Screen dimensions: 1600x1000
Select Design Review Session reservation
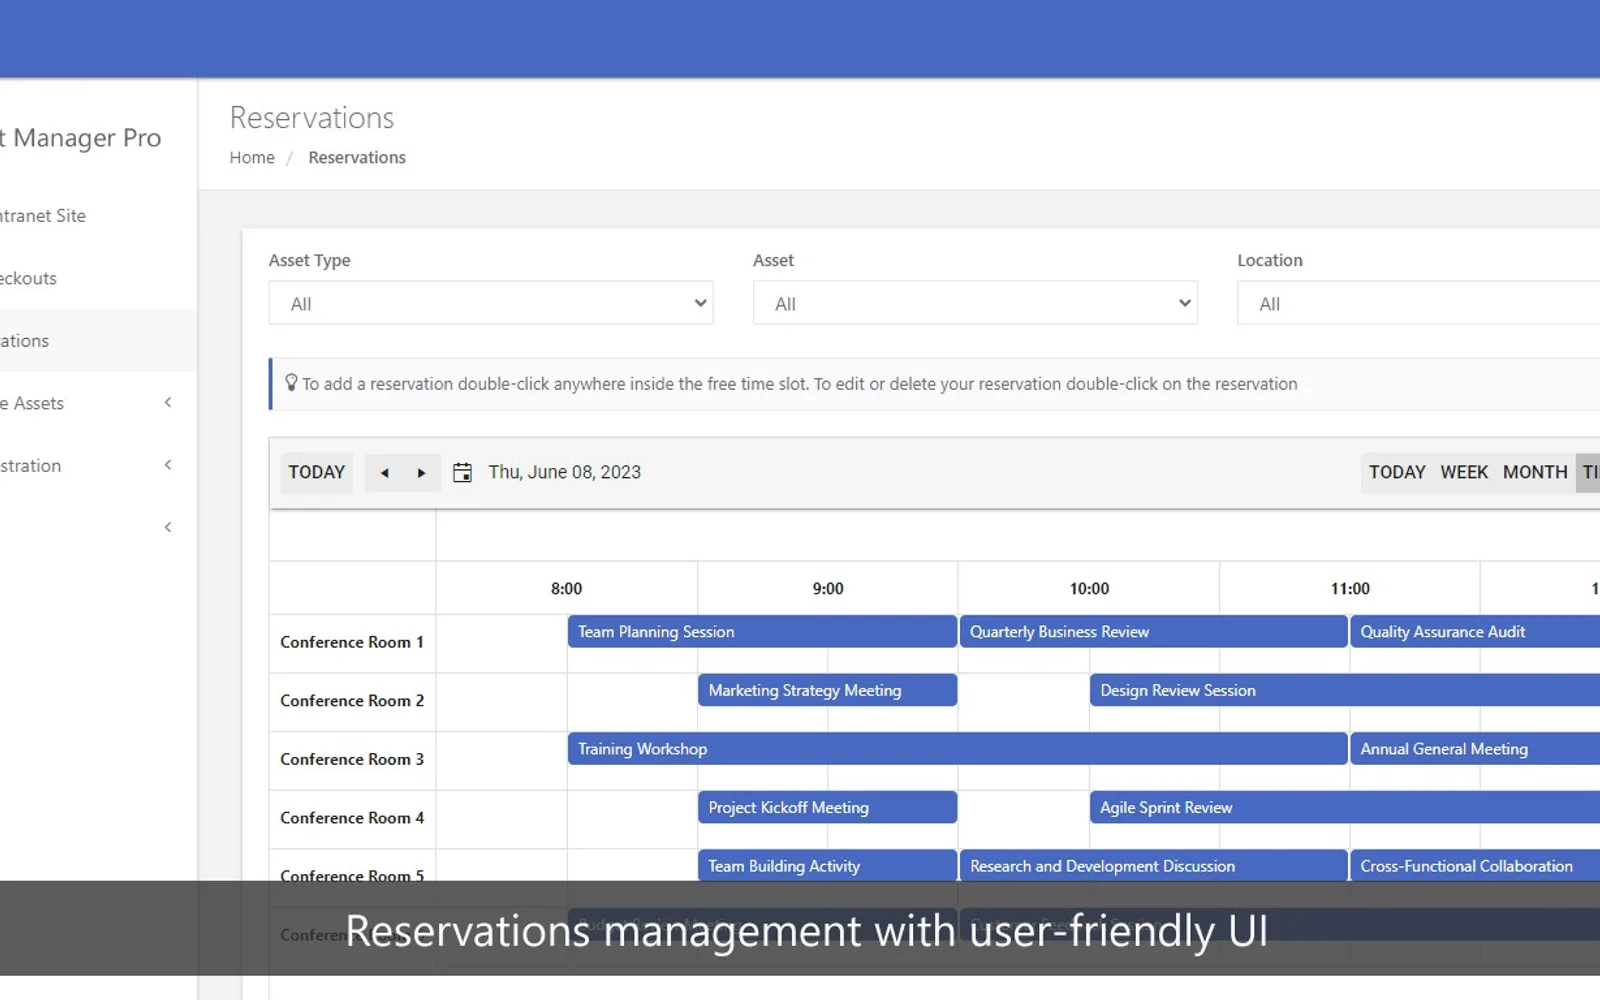[1345, 690]
